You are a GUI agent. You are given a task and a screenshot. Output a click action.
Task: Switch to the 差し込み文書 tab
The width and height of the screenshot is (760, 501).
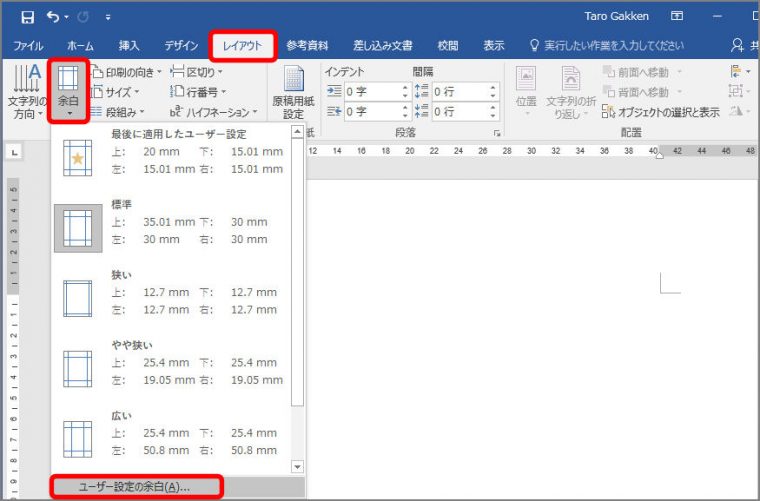pos(382,46)
